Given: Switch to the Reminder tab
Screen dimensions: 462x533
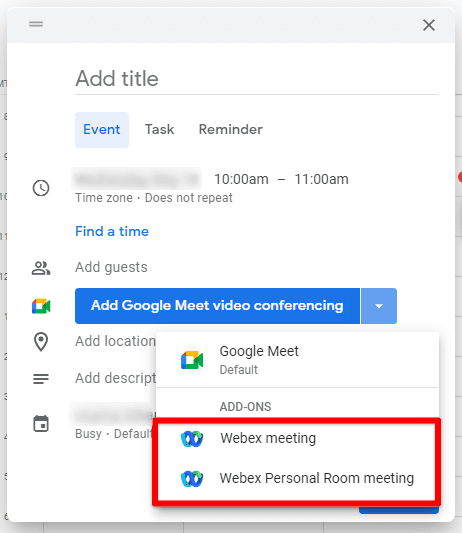Looking at the screenshot, I should tap(230, 130).
